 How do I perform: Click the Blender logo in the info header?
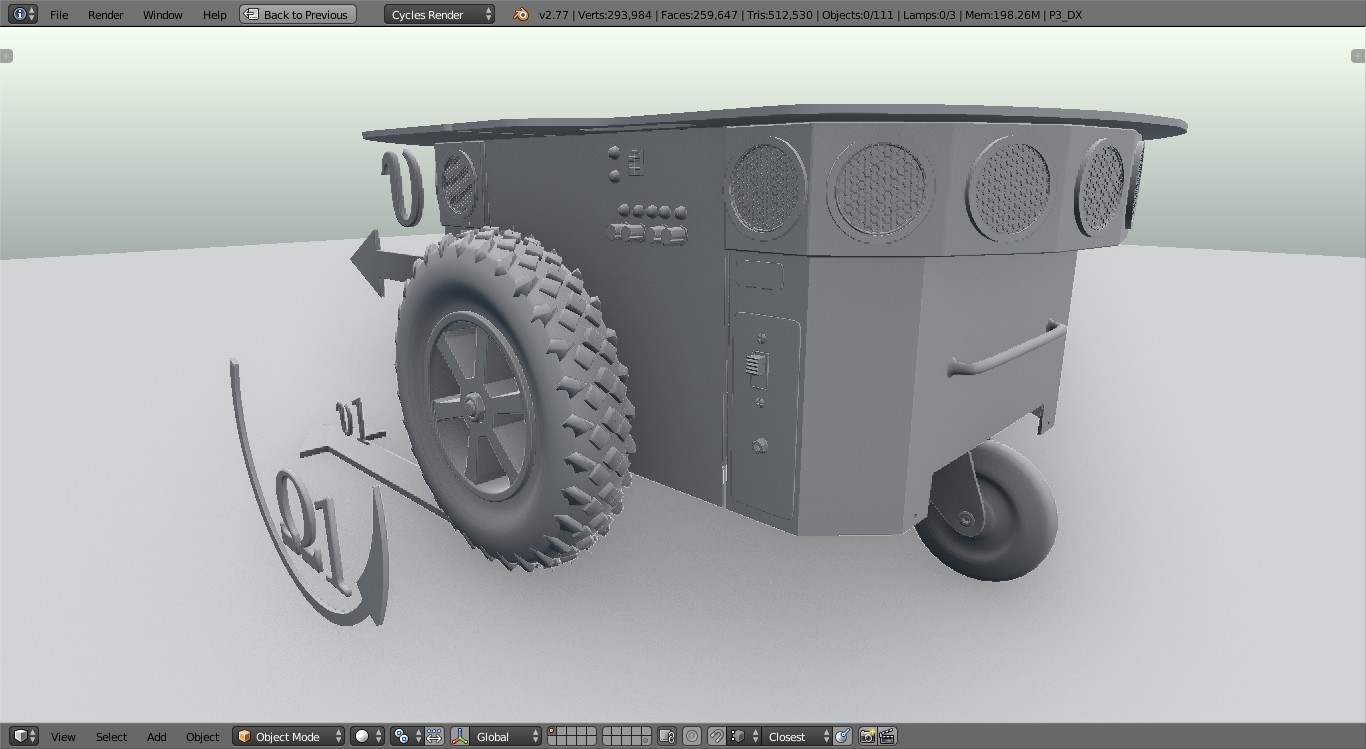(x=520, y=14)
